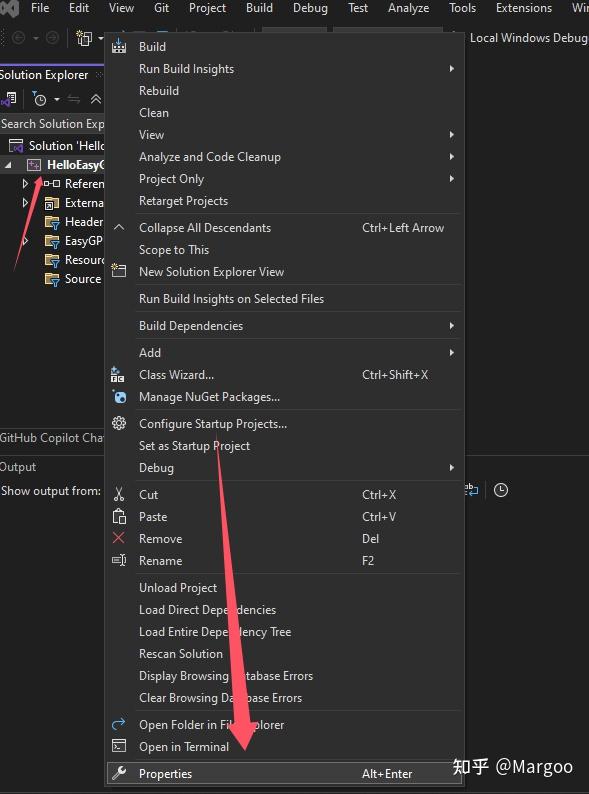Open the Analyze and Code Cleanup submenu
Screen dimensions: 589x794
(x=451, y=156)
